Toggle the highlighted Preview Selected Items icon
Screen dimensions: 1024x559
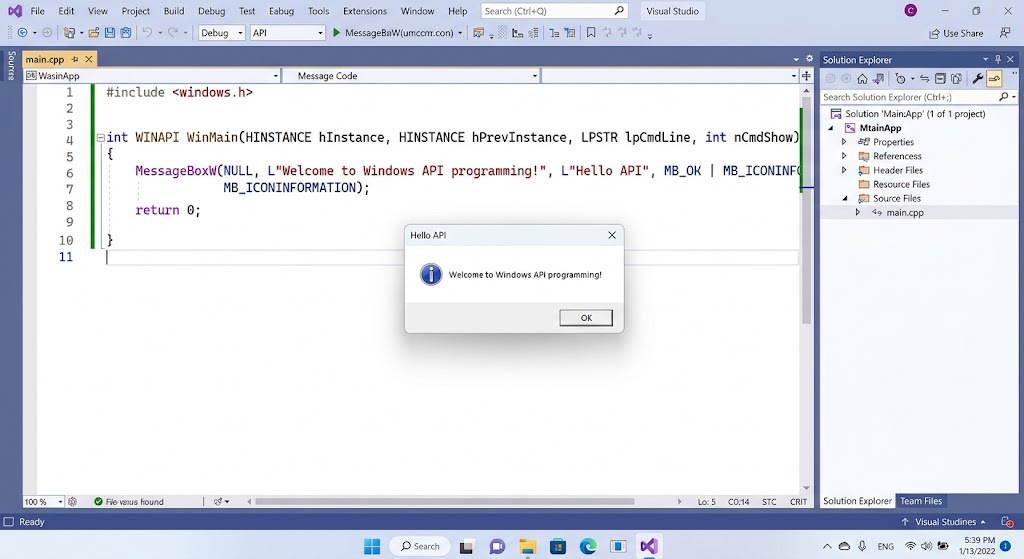pos(994,78)
